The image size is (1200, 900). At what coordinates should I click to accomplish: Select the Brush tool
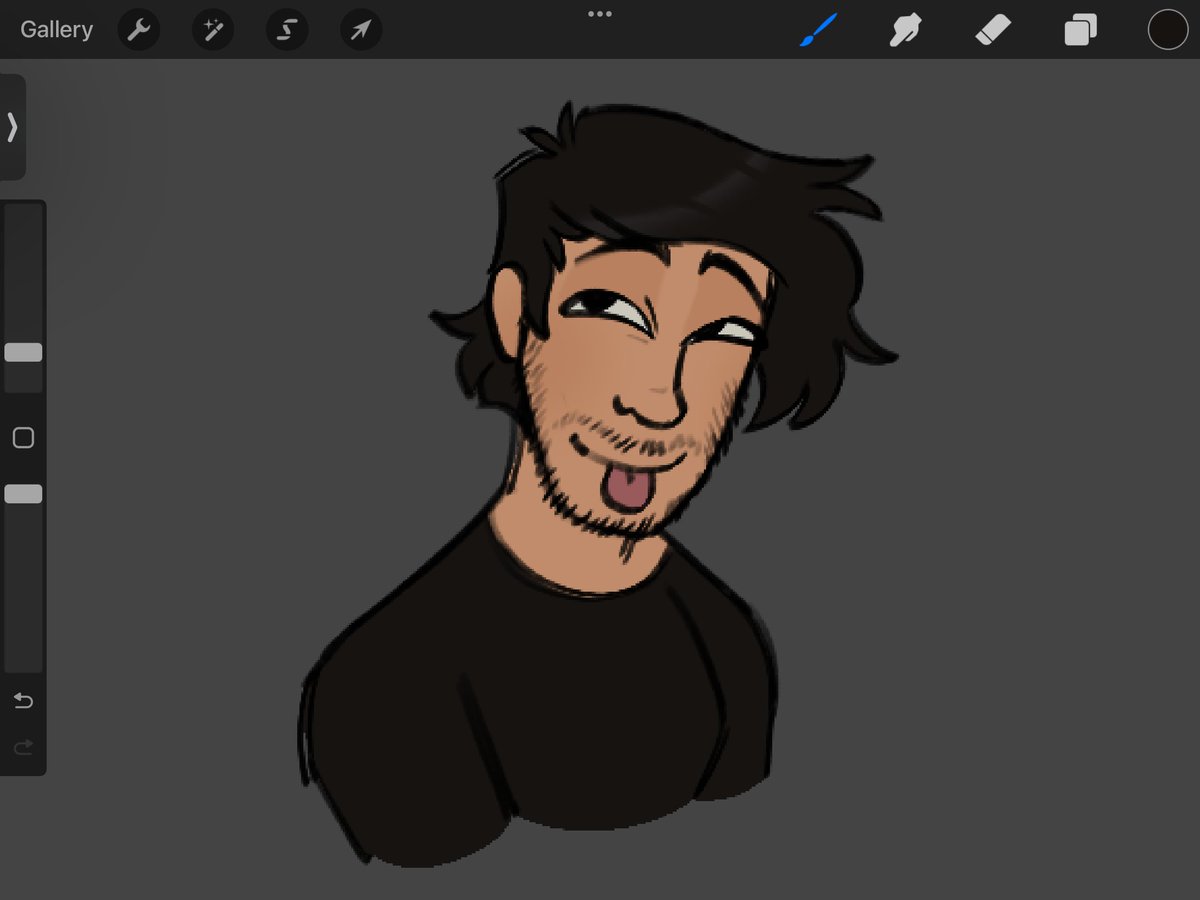[x=817, y=30]
